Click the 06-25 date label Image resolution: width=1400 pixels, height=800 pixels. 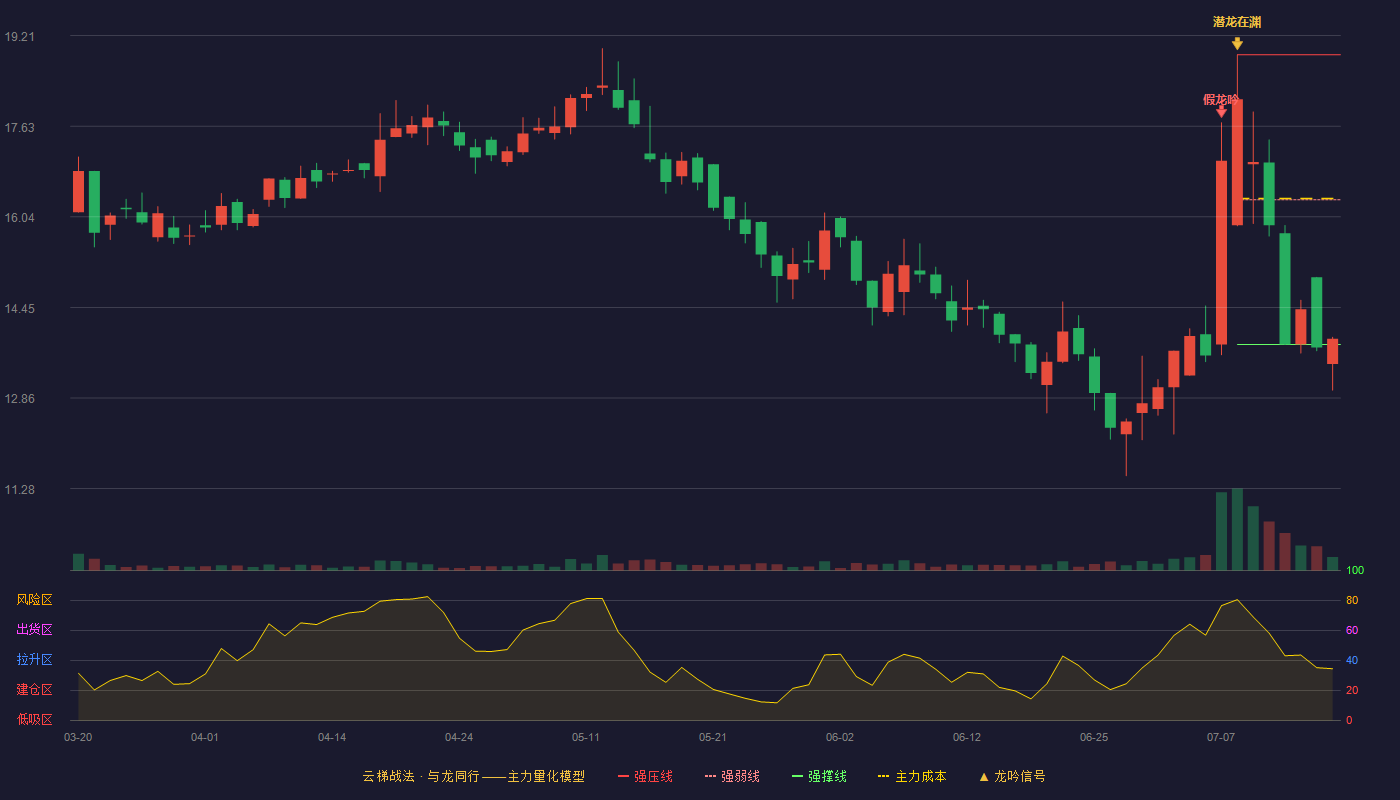pos(1094,737)
